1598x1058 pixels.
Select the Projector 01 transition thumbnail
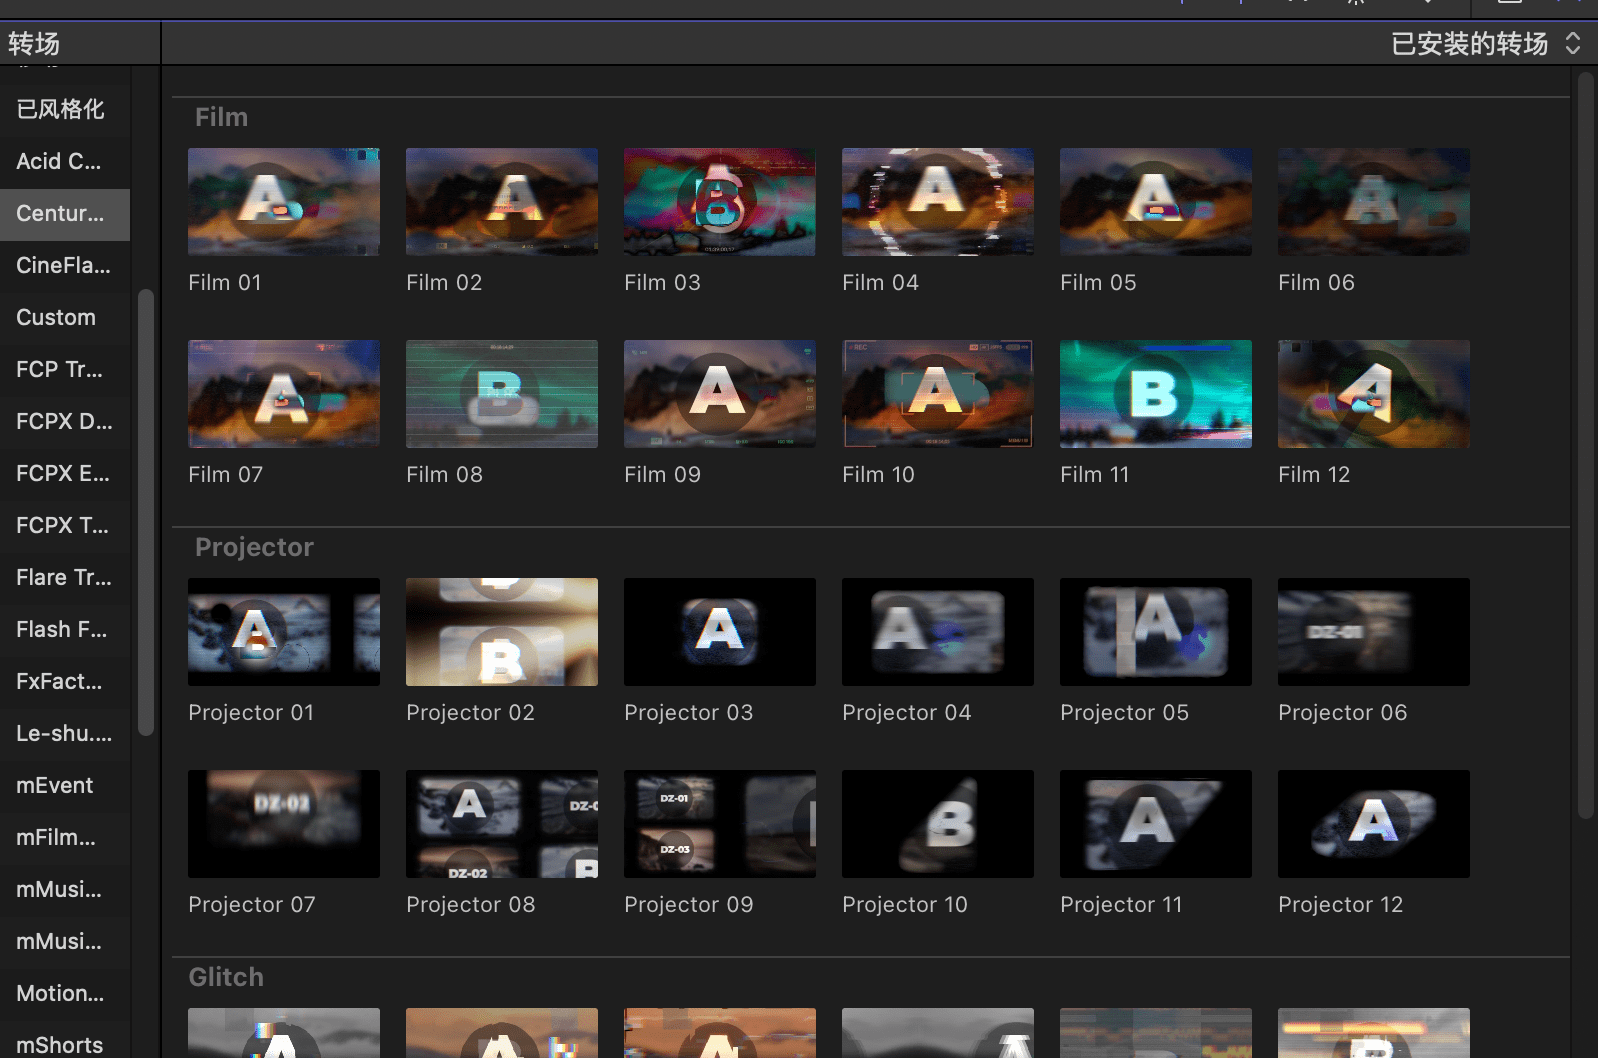(x=284, y=632)
